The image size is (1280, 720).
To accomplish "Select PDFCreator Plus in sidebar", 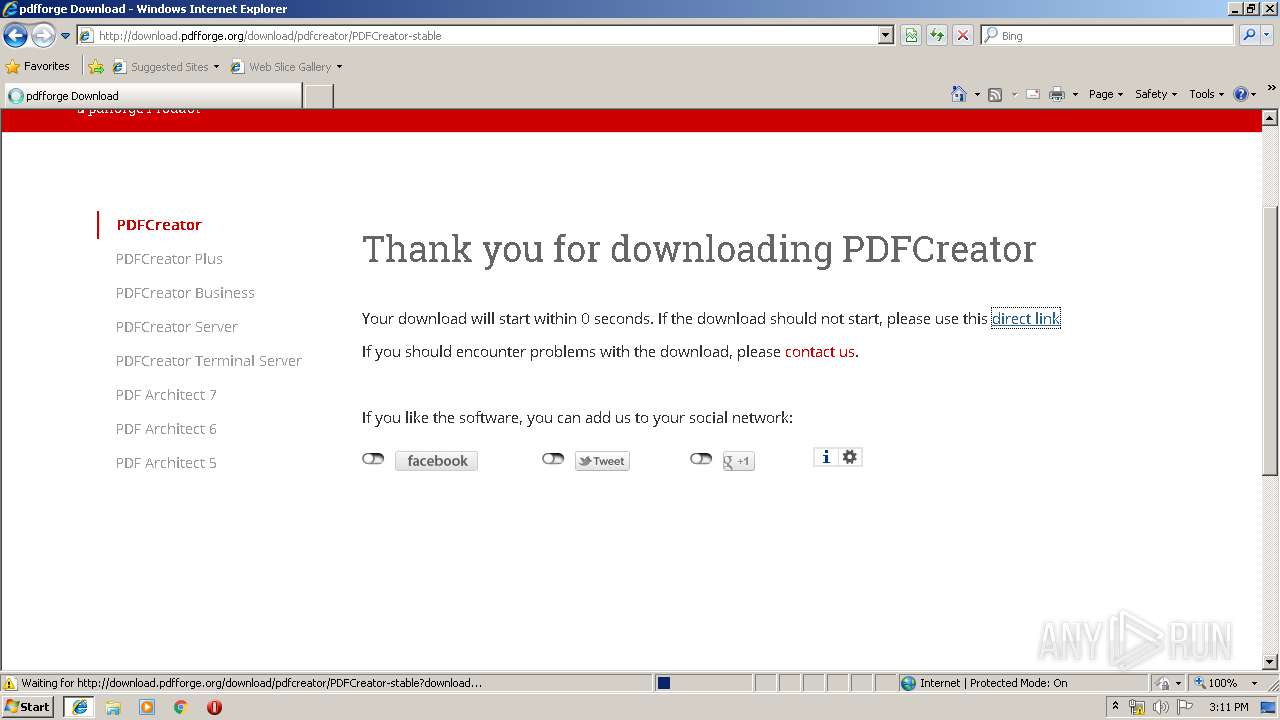I will pyautogui.click(x=169, y=259).
